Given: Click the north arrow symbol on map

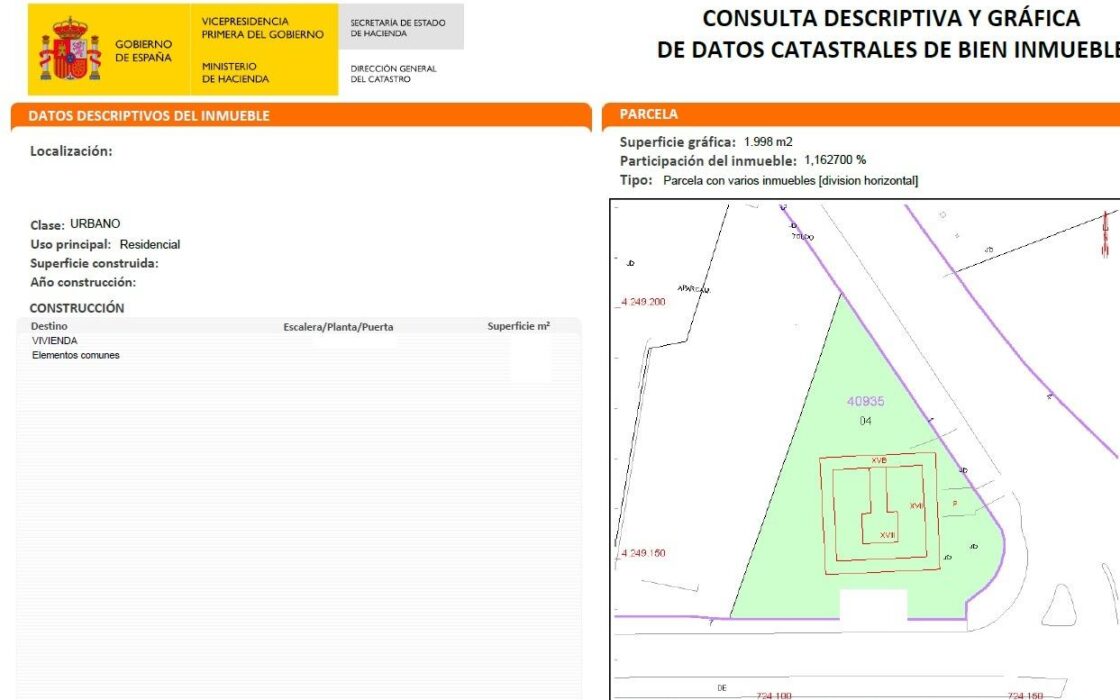Looking at the screenshot, I should tap(1107, 235).
